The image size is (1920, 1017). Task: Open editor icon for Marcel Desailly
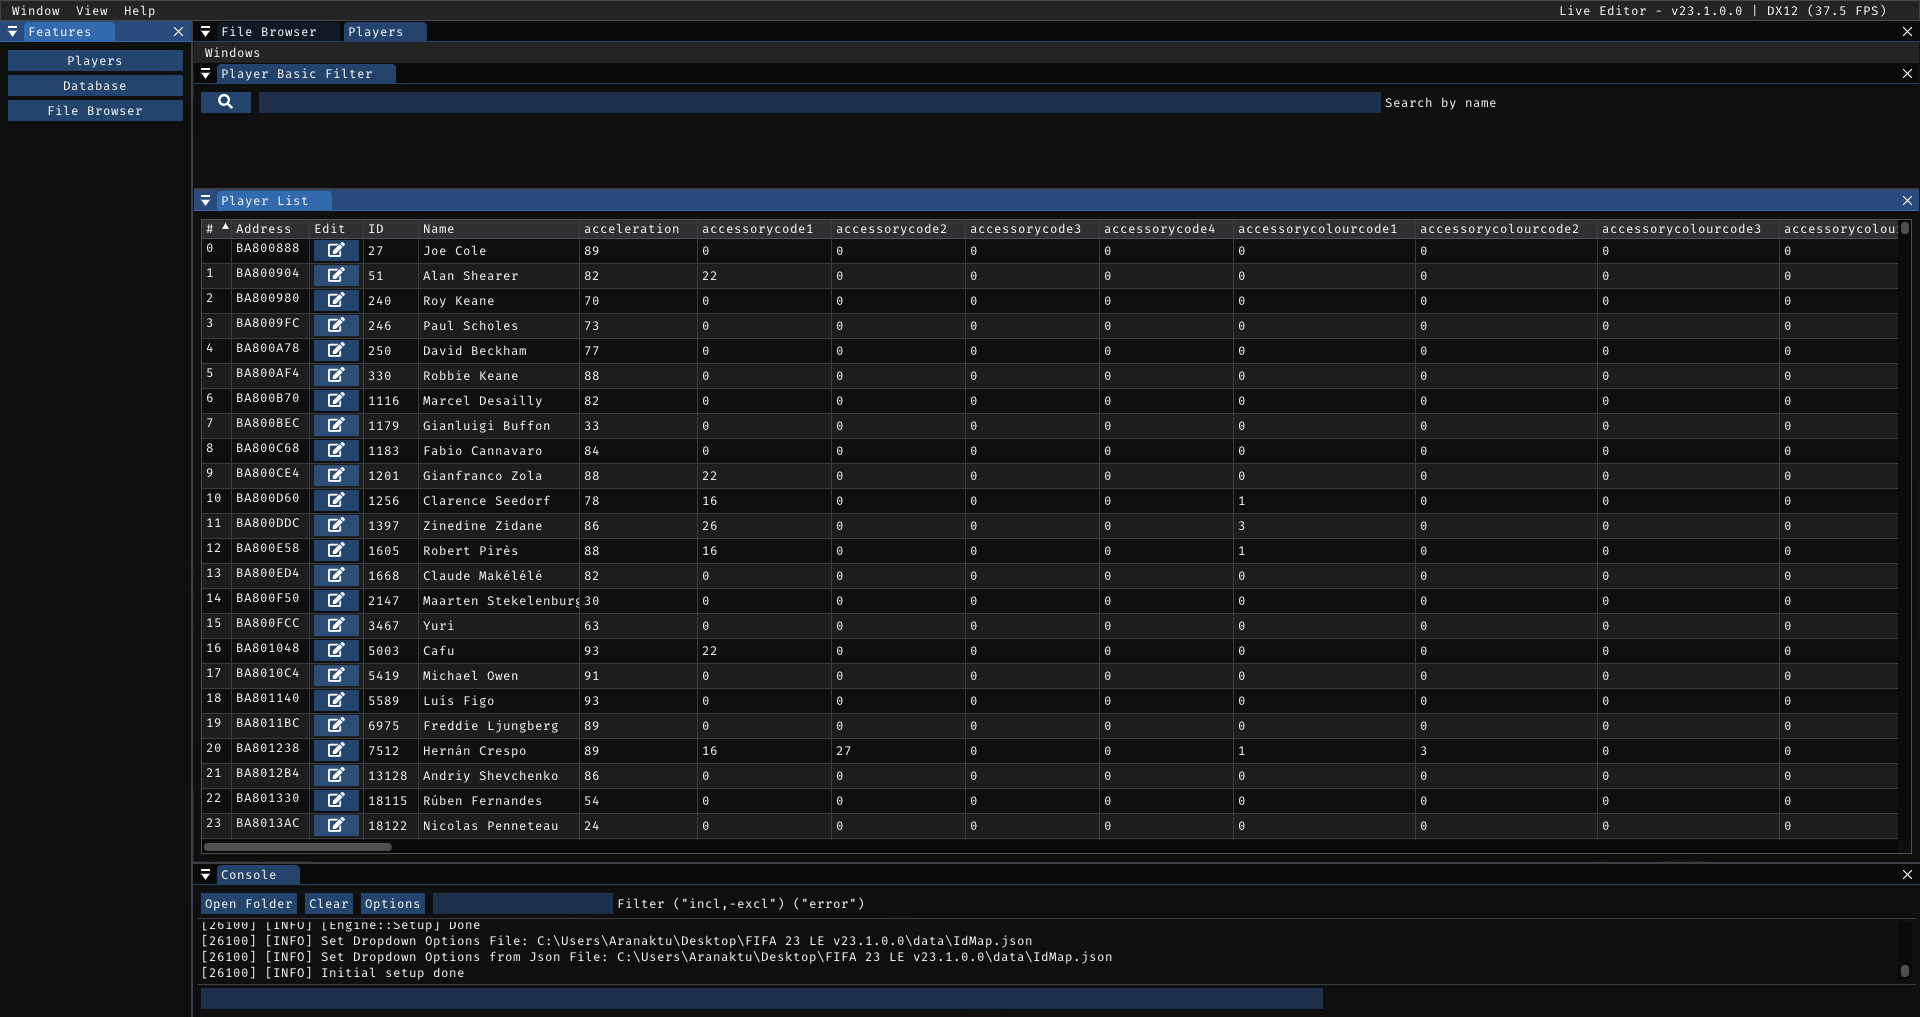point(336,400)
